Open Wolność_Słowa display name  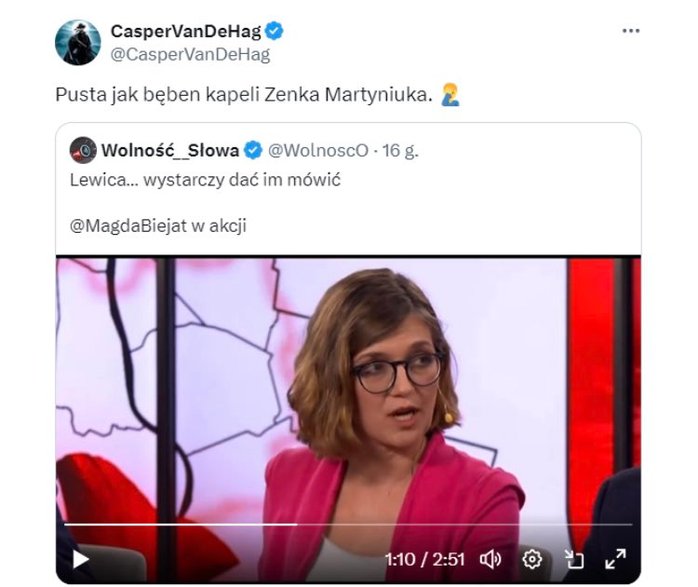170,150
